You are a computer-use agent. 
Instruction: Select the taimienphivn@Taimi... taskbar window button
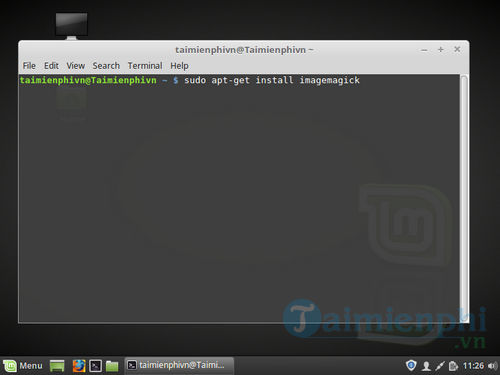(x=179, y=365)
